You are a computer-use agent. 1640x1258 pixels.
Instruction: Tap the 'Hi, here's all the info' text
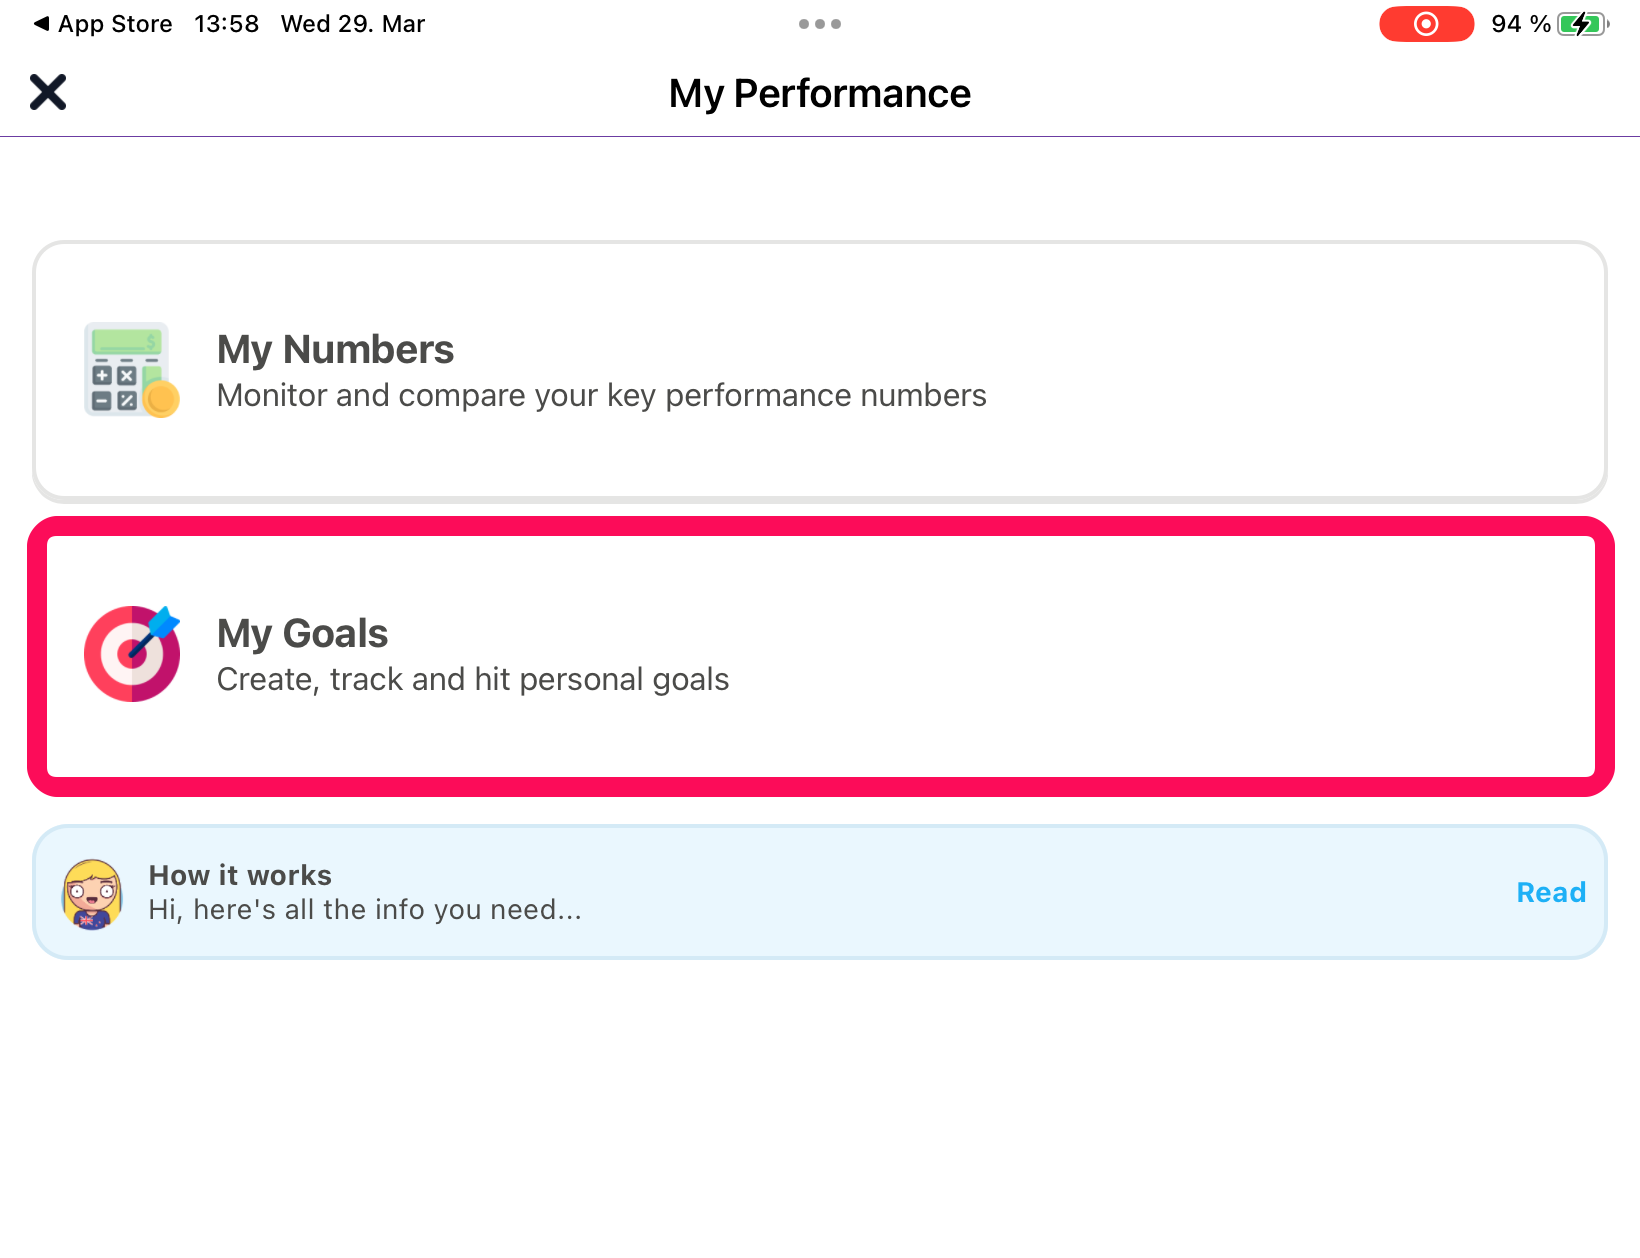tap(365, 910)
